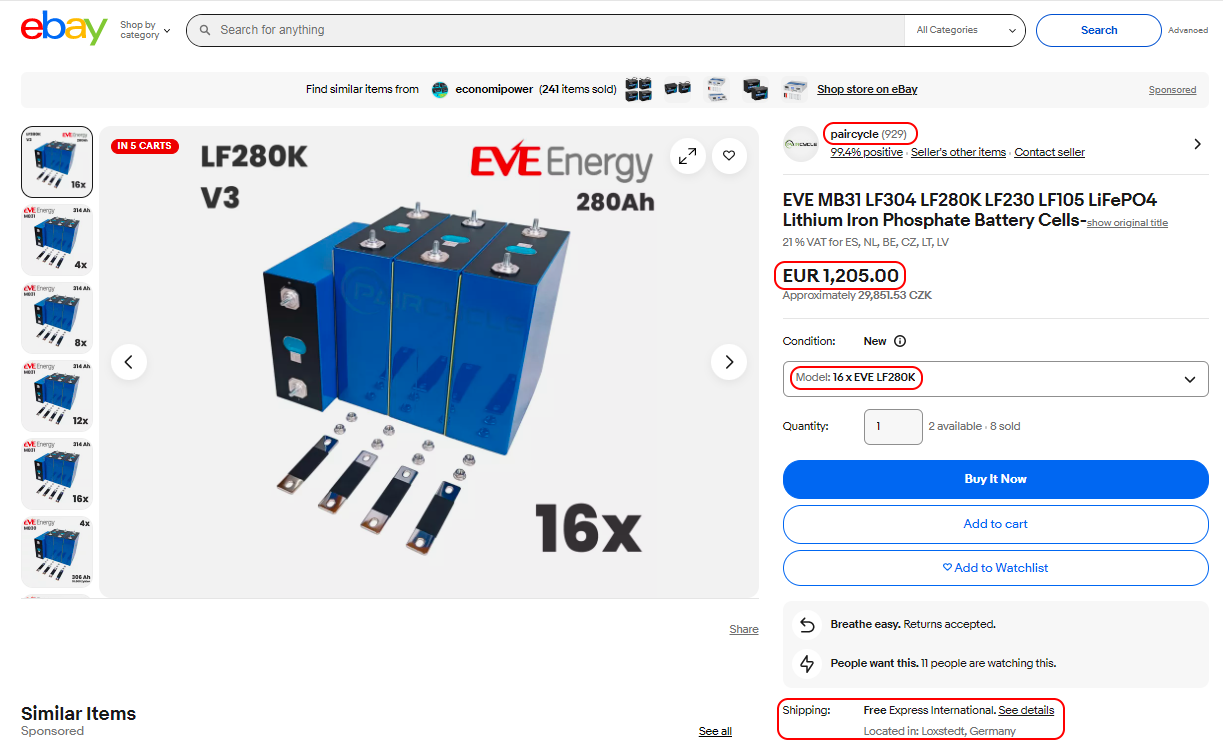Focus the Search for anything box
The image size is (1223, 744).
(x=545, y=30)
